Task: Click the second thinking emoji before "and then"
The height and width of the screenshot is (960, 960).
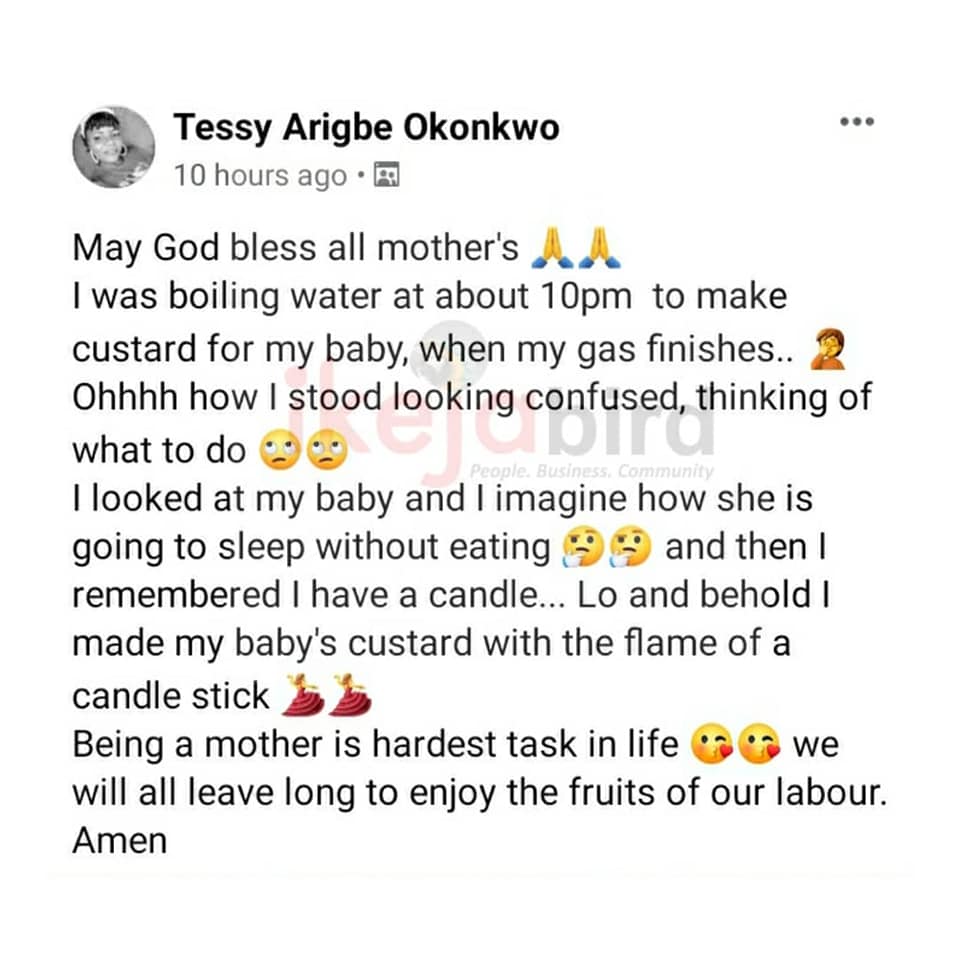Action: 631,547
